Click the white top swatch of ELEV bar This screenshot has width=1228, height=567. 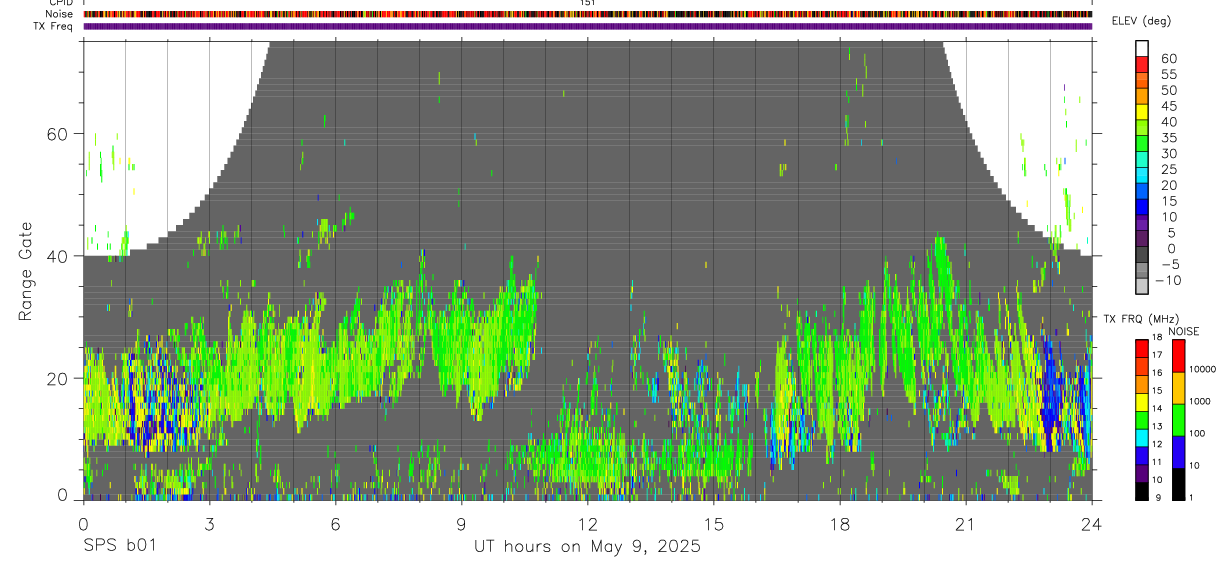(x=1142, y=48)
